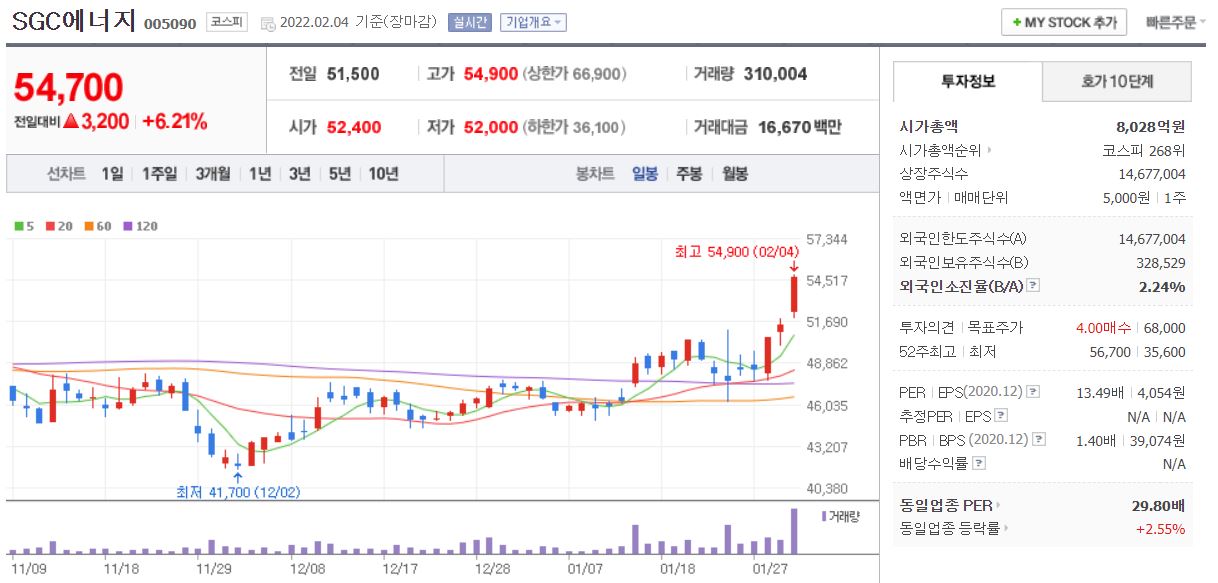Toggle the 실시간 real-time quote mode
Screen dimensions: 1218x583
(x=468, y=22)
